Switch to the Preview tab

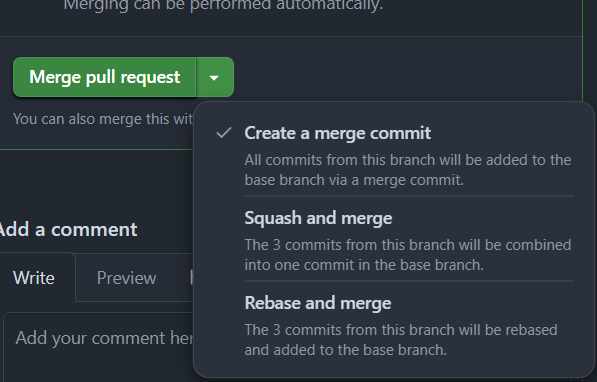pyautogui.click(x=126, y=278)
